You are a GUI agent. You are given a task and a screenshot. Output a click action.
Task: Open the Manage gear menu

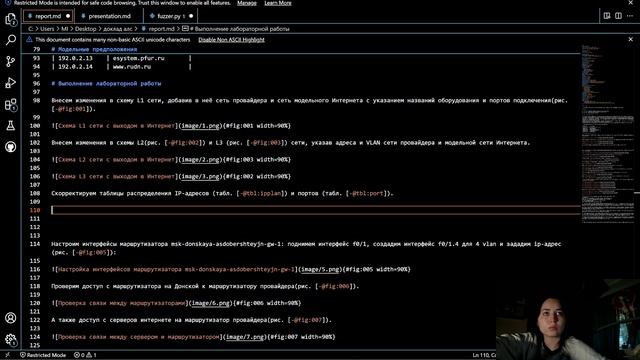point(11,339)
